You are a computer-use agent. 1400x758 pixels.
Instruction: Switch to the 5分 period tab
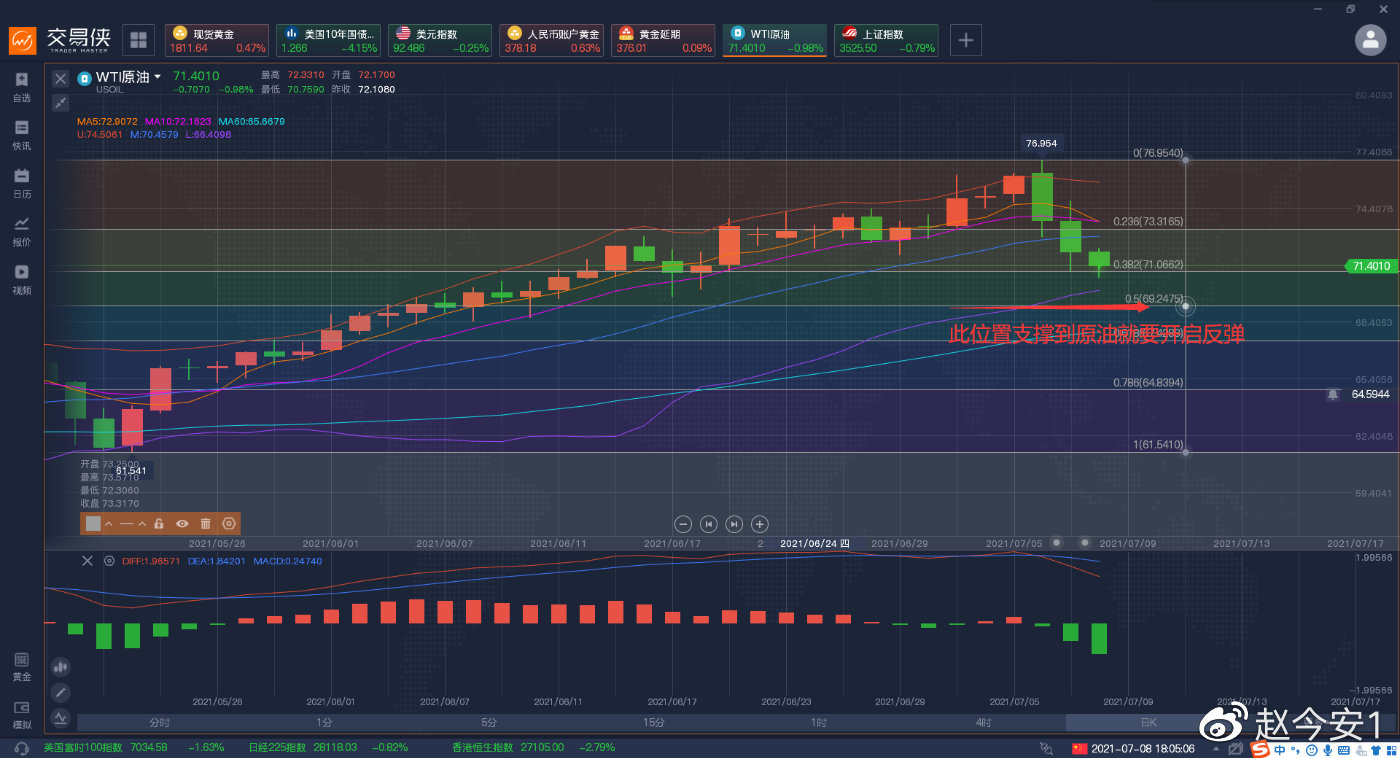[489, 722]
